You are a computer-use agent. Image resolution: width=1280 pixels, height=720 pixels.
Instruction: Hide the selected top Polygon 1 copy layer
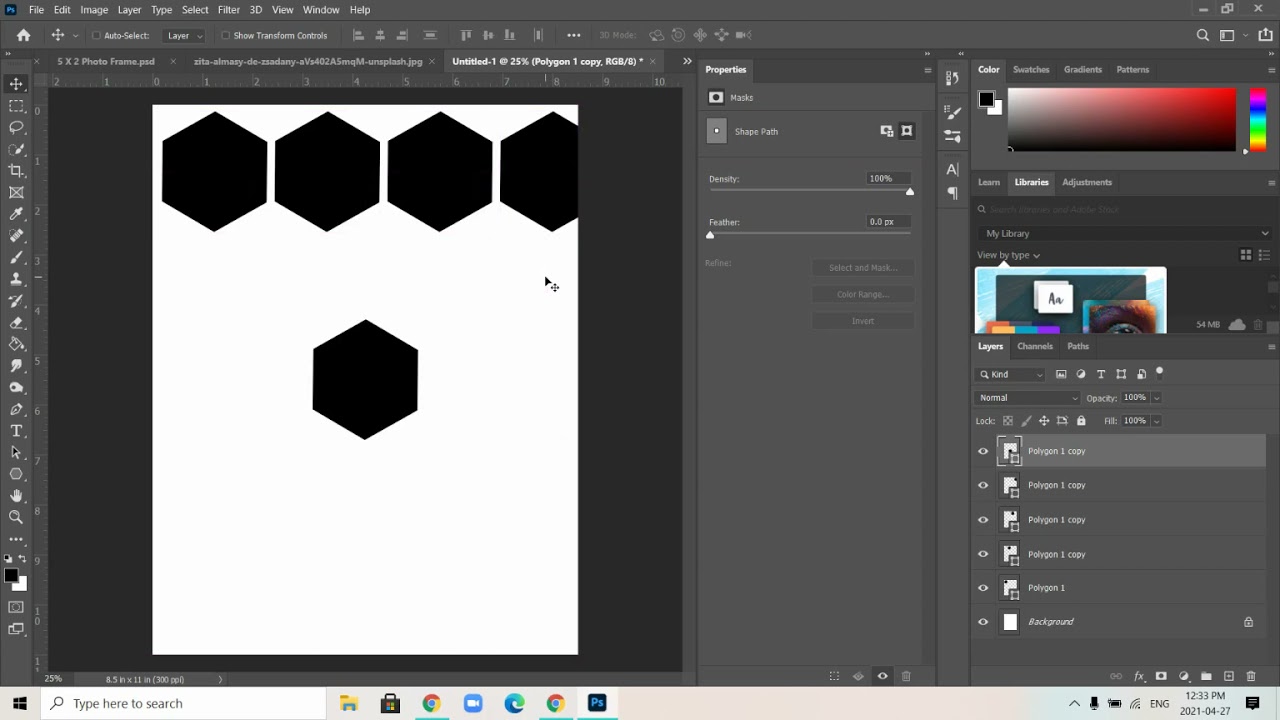tap(983, 451)
